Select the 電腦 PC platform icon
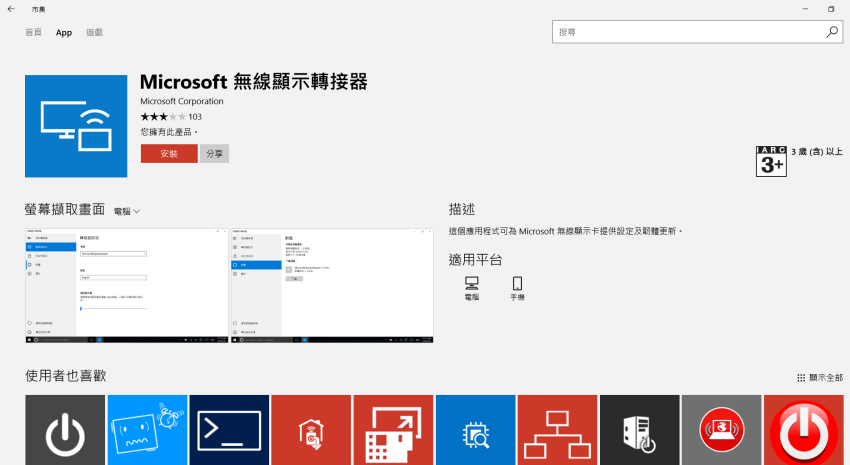 point(472,288)
